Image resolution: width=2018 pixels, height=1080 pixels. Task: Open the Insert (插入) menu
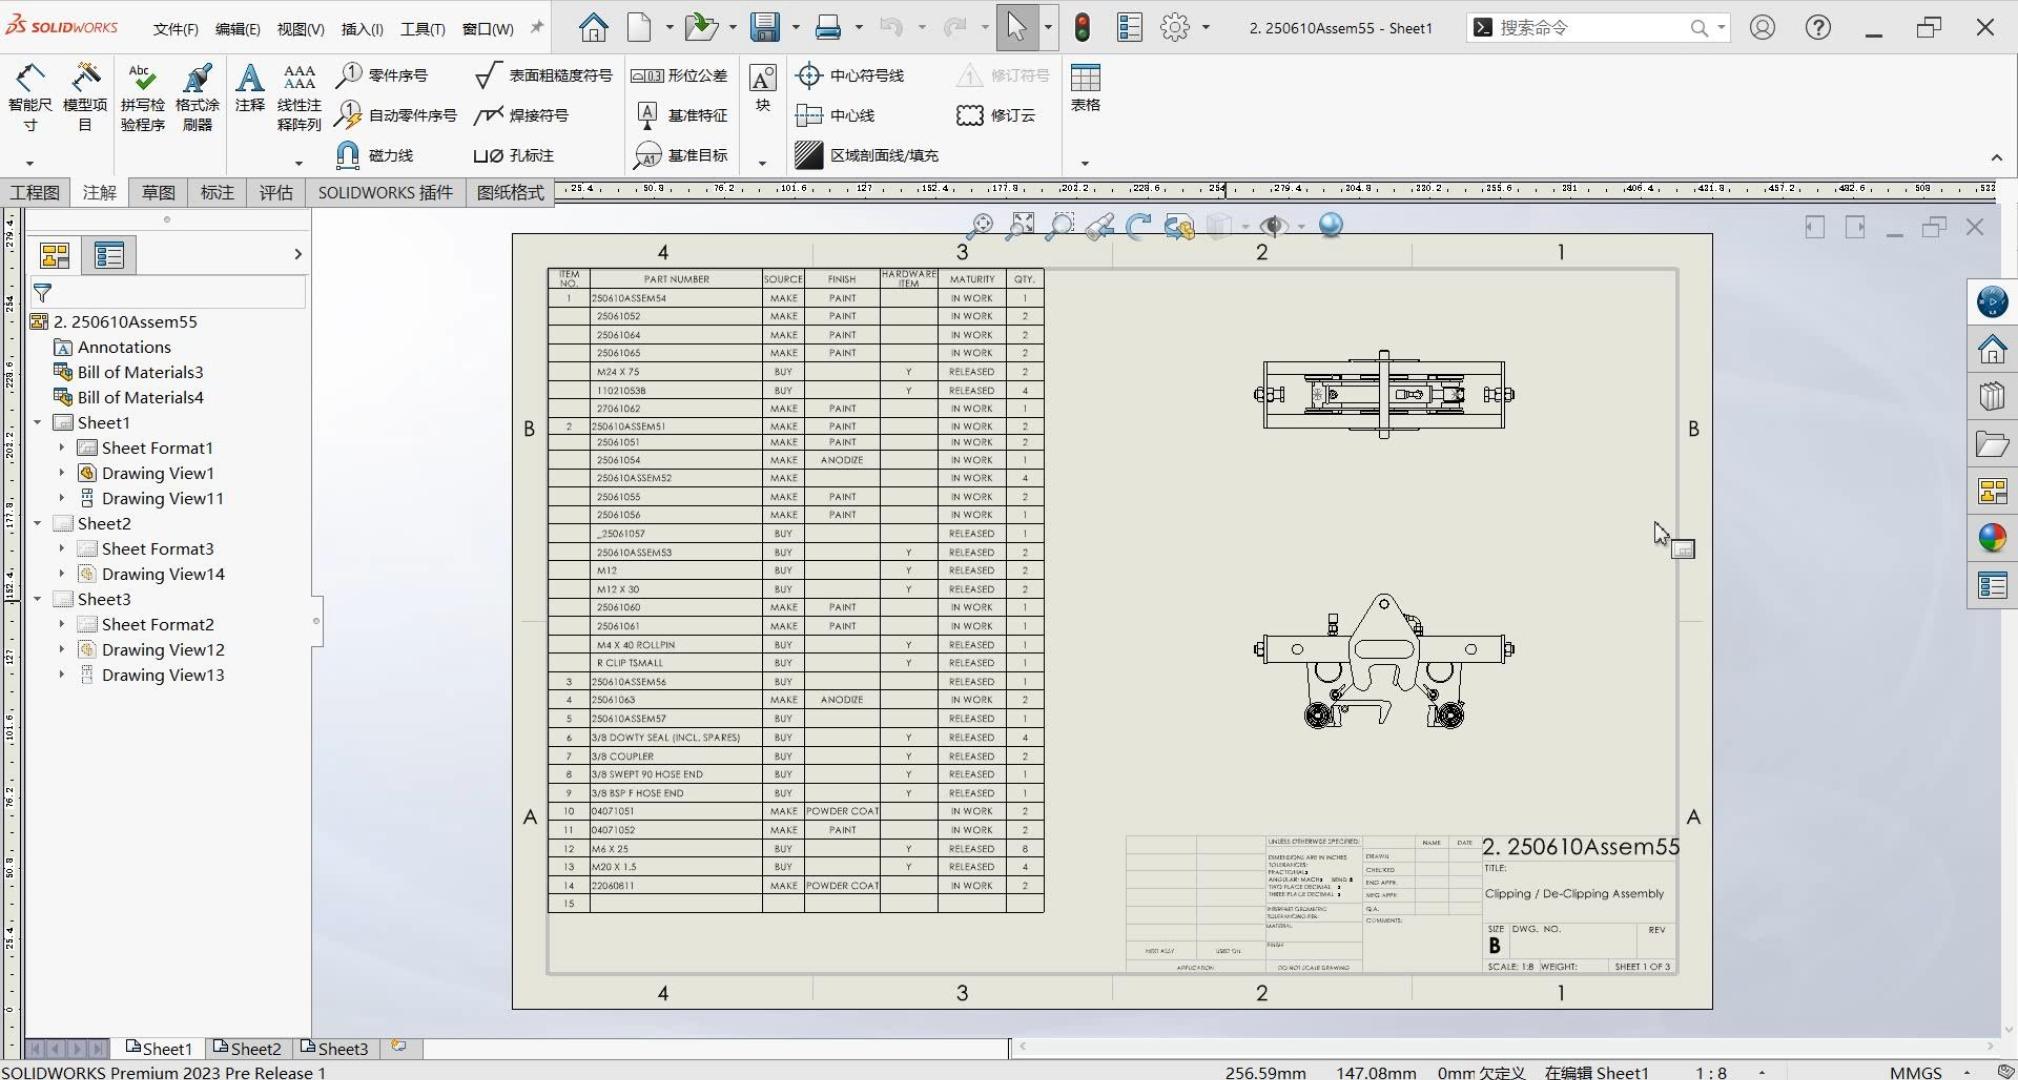pyautogui.click(x=362, y=29)
